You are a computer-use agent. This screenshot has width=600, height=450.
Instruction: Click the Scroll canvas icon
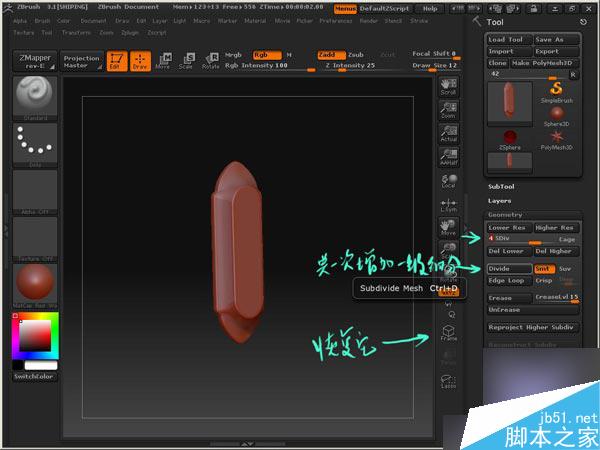click(x=448, y=87)
